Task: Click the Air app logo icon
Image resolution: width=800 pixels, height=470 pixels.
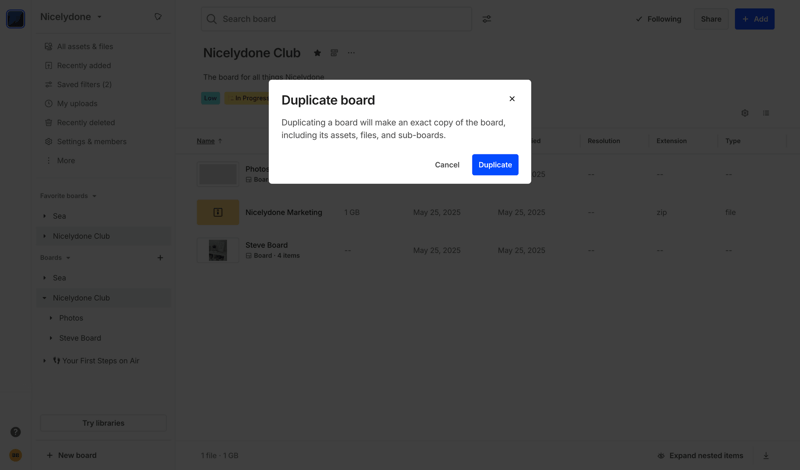Action: point(15,19)
